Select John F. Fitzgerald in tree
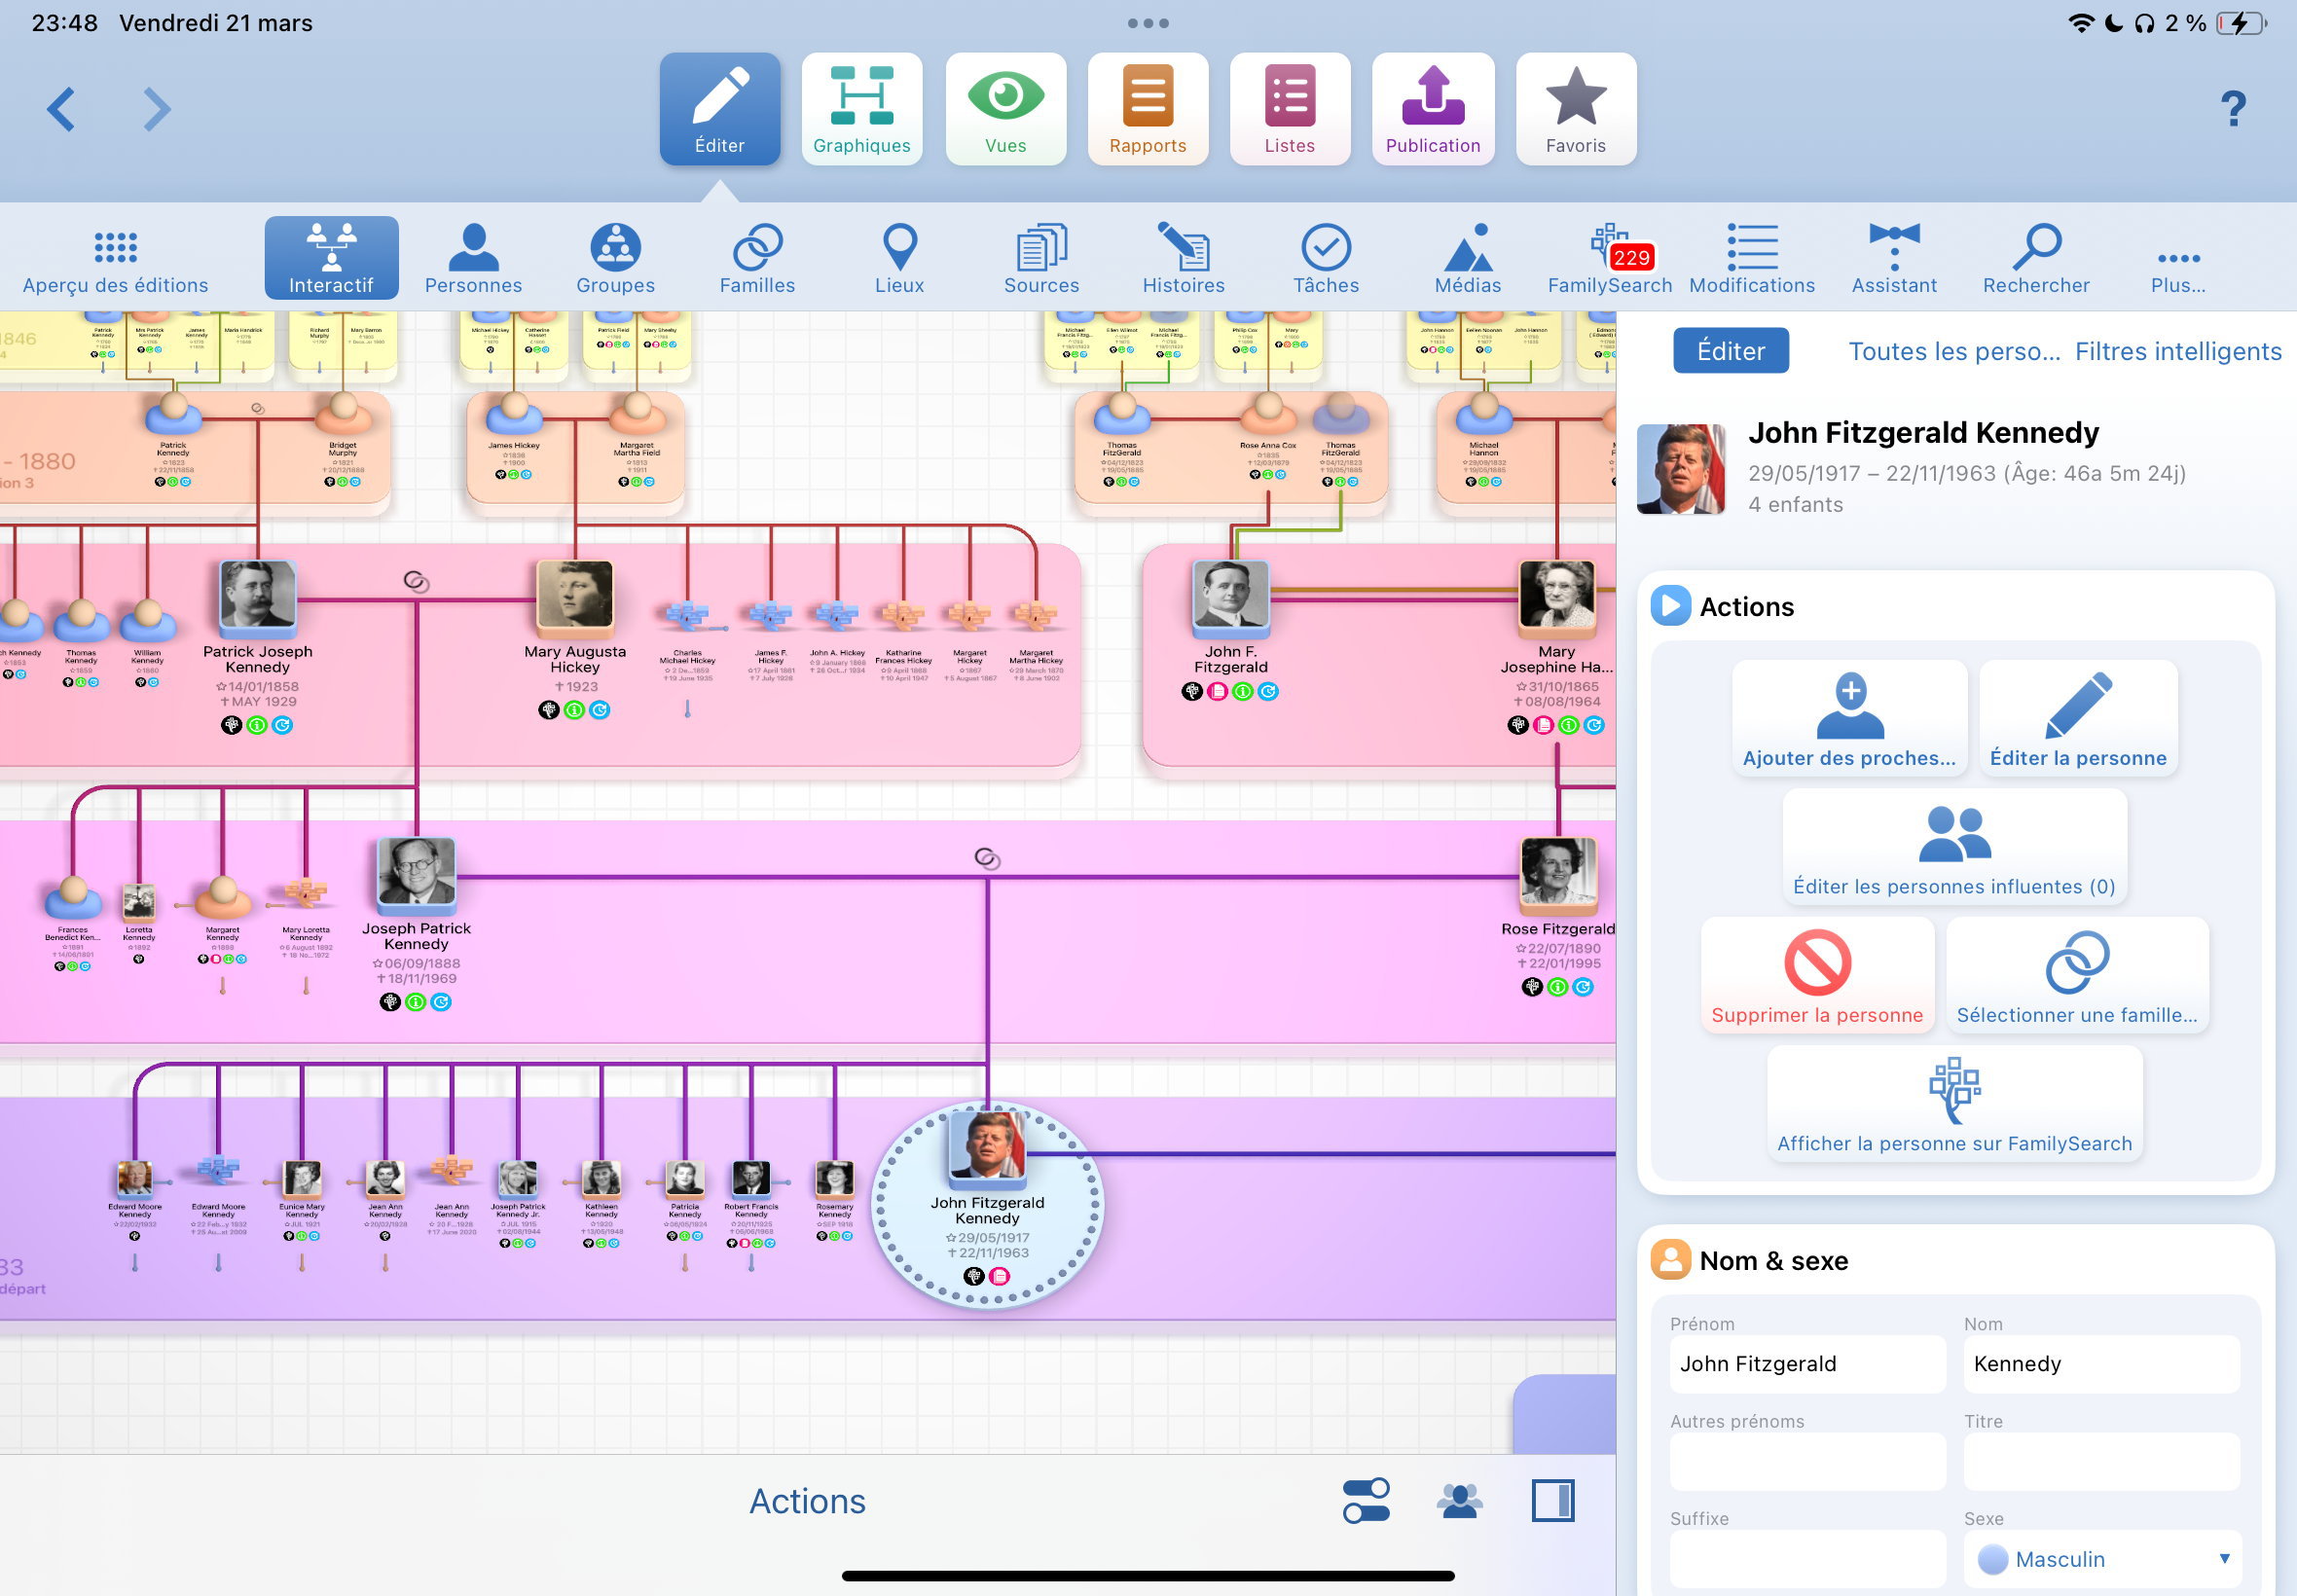Image resolution: width=2297 pixels, height=1596 pixels. click(x=1231, y=599)
